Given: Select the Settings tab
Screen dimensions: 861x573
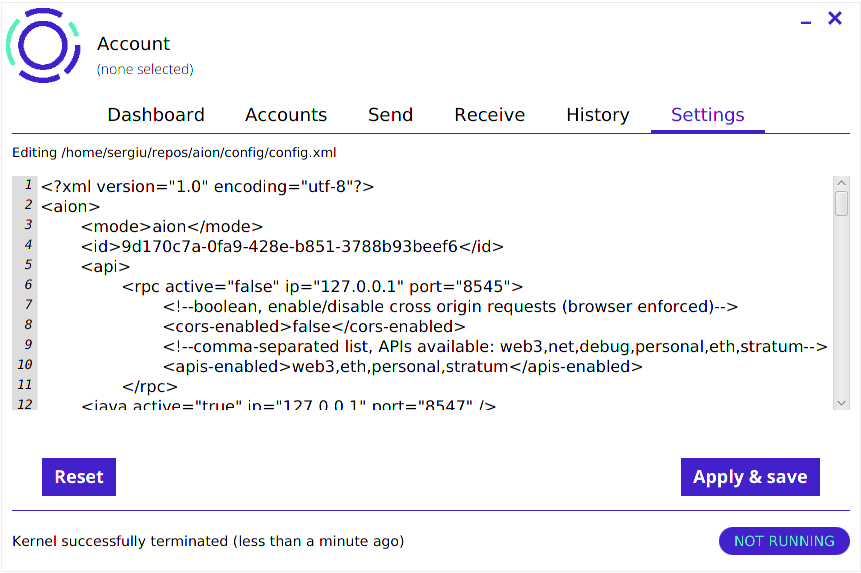Looking at the screenshot, I should [x=707, y=115].
